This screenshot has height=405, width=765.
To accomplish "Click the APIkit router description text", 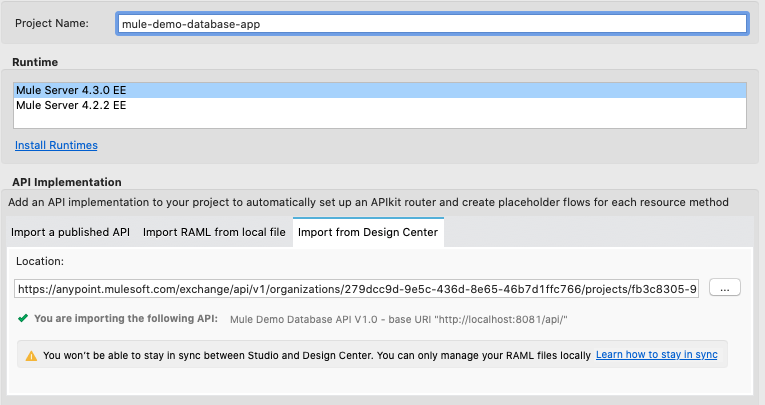I will tap(368, 202).
